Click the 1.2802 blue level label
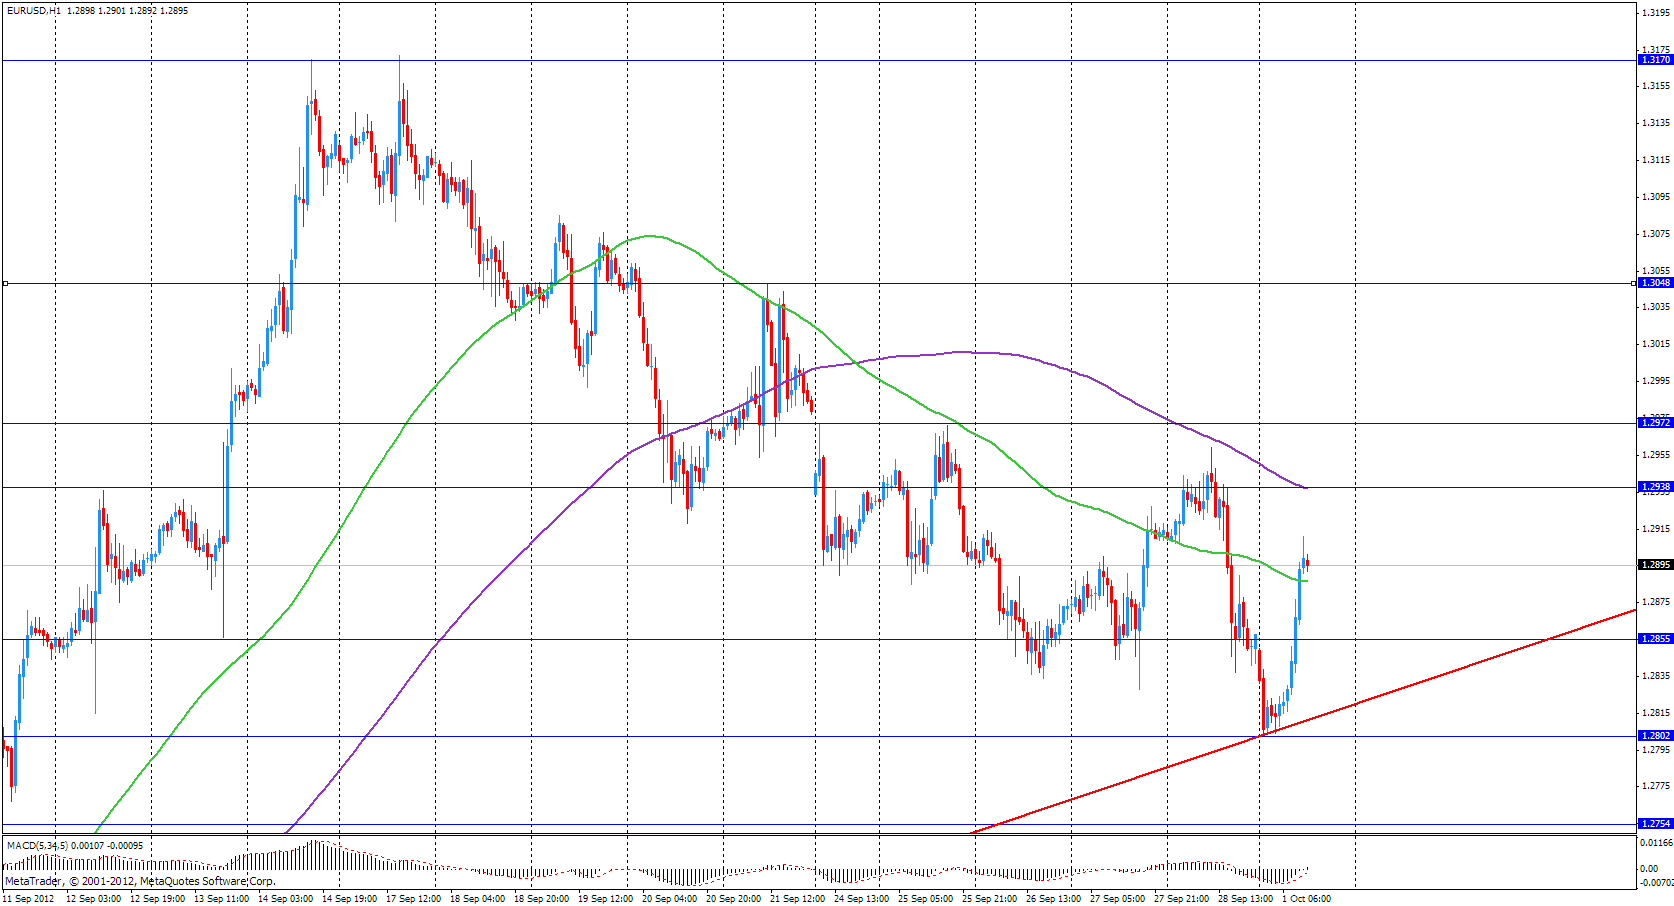 1656,736
